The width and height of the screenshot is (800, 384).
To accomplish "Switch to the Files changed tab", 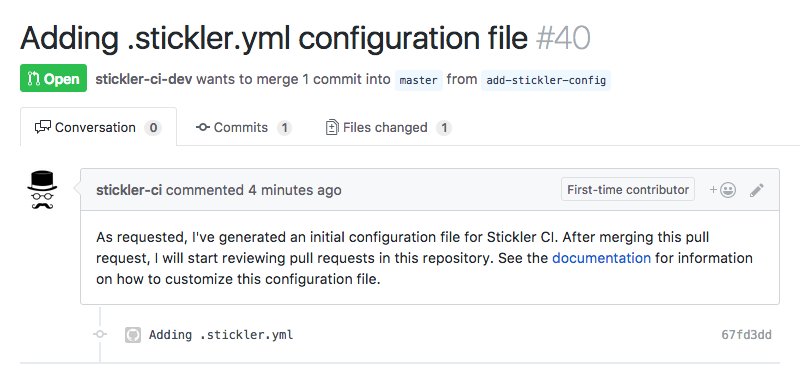I will [x=388, y=127].
